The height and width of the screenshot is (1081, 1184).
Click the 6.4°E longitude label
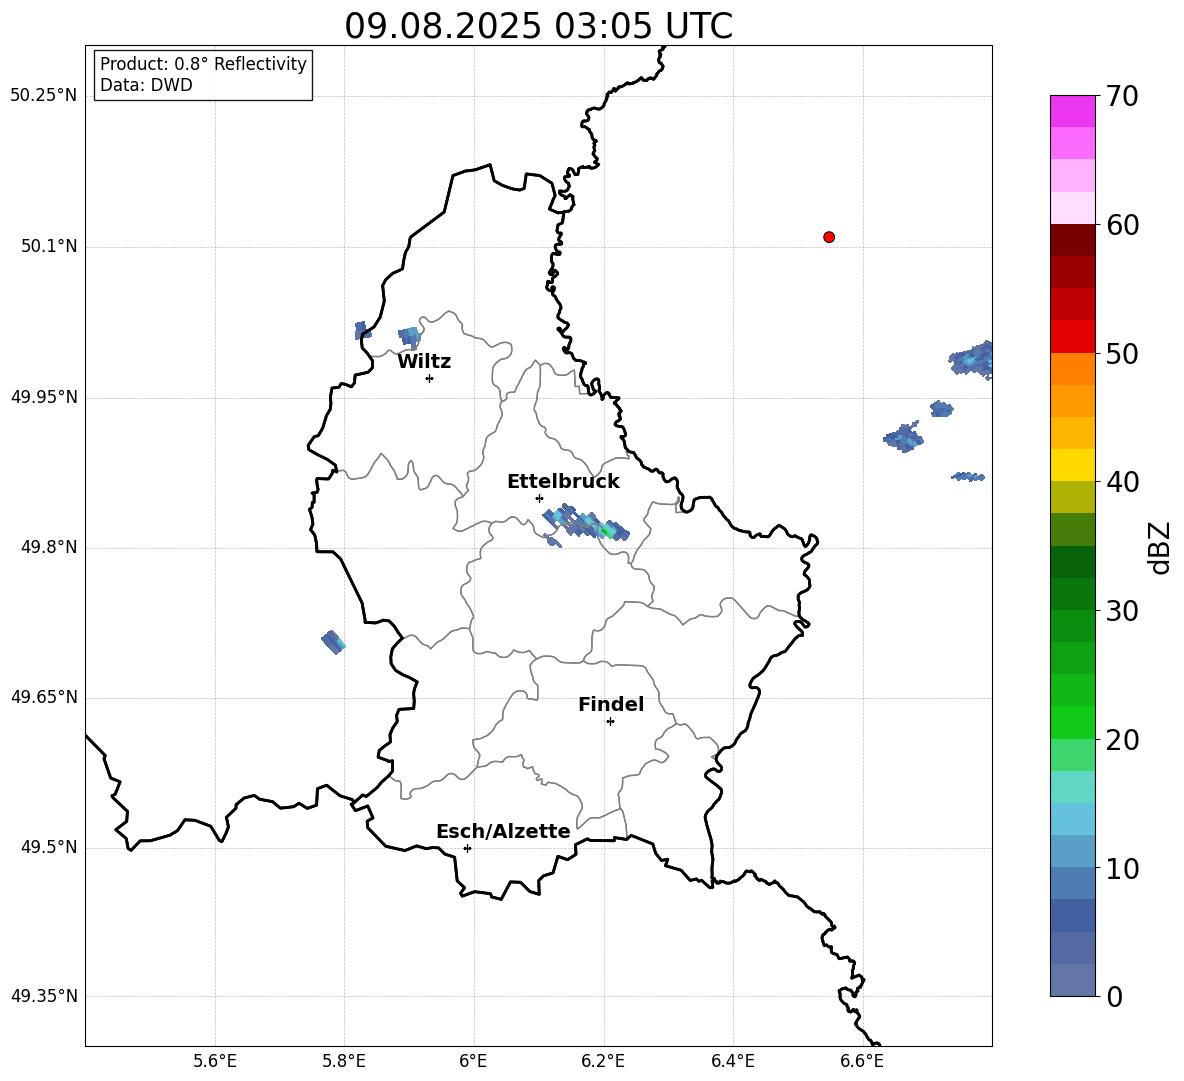tap(732, 1061)
